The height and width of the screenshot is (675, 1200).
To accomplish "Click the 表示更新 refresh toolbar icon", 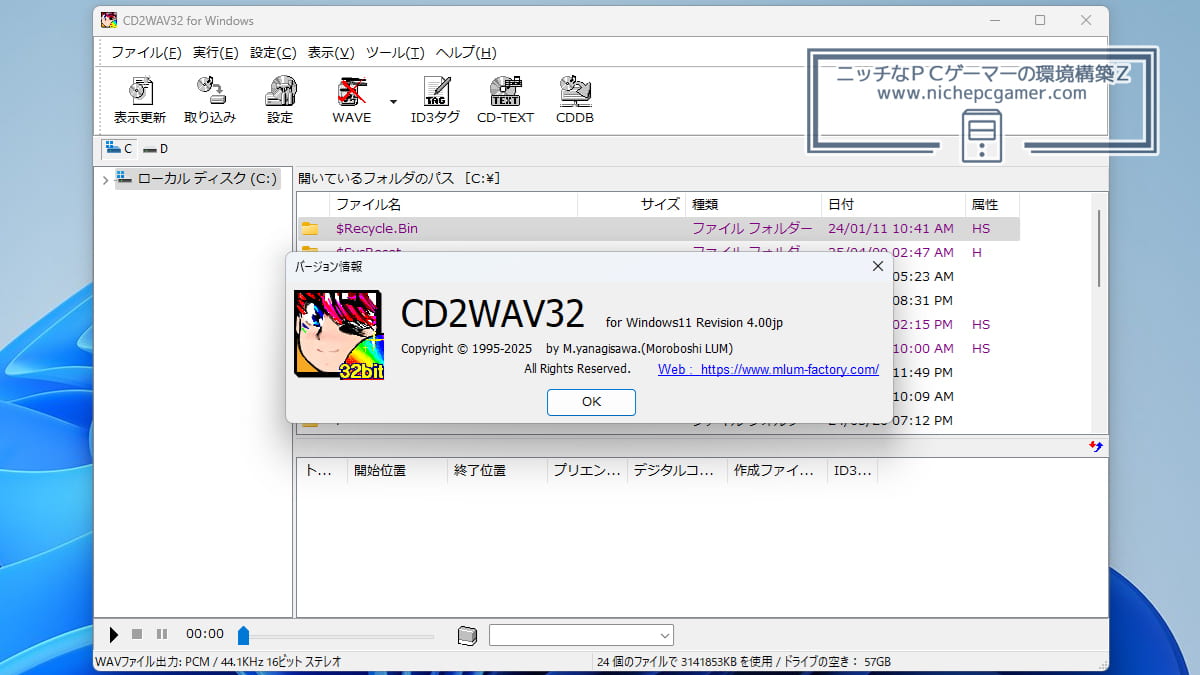I will coord(140,99).
